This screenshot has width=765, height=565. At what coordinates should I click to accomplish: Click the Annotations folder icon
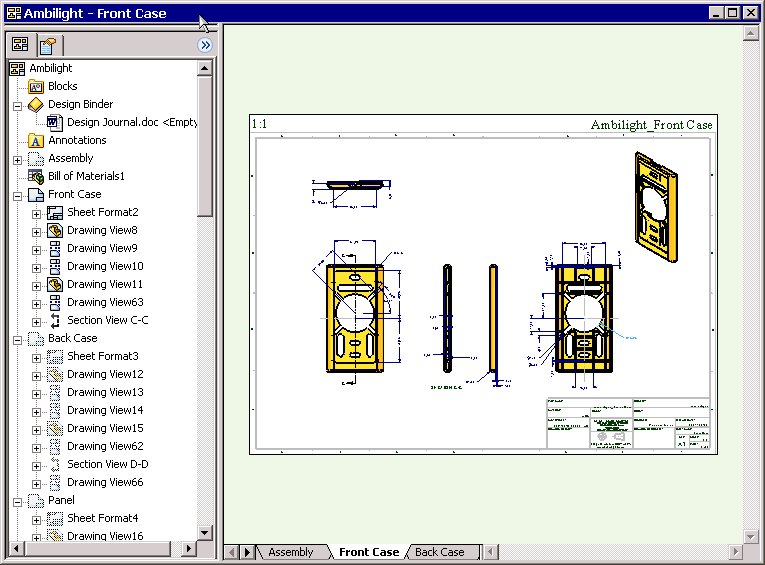click(36, 141)
